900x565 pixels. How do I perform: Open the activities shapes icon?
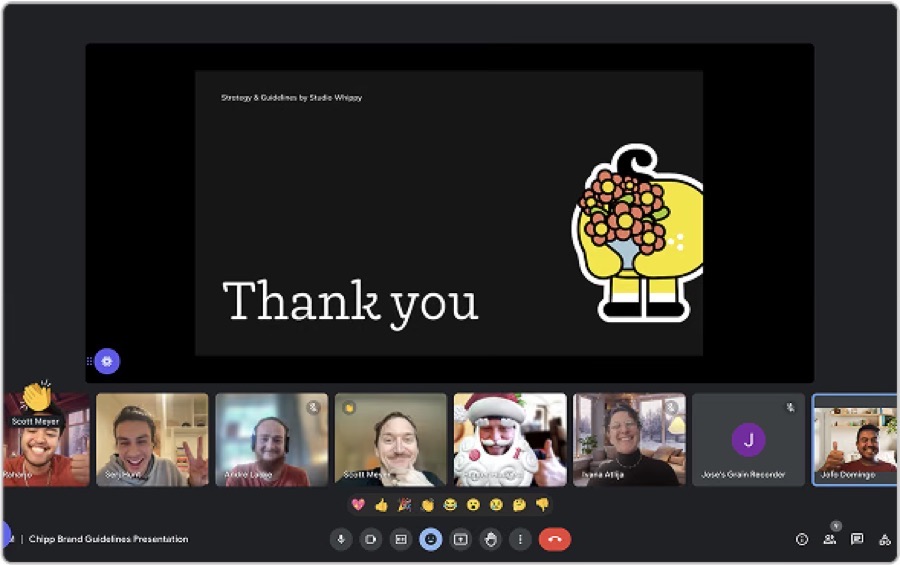pyautogui.click(x=885, y=539)
